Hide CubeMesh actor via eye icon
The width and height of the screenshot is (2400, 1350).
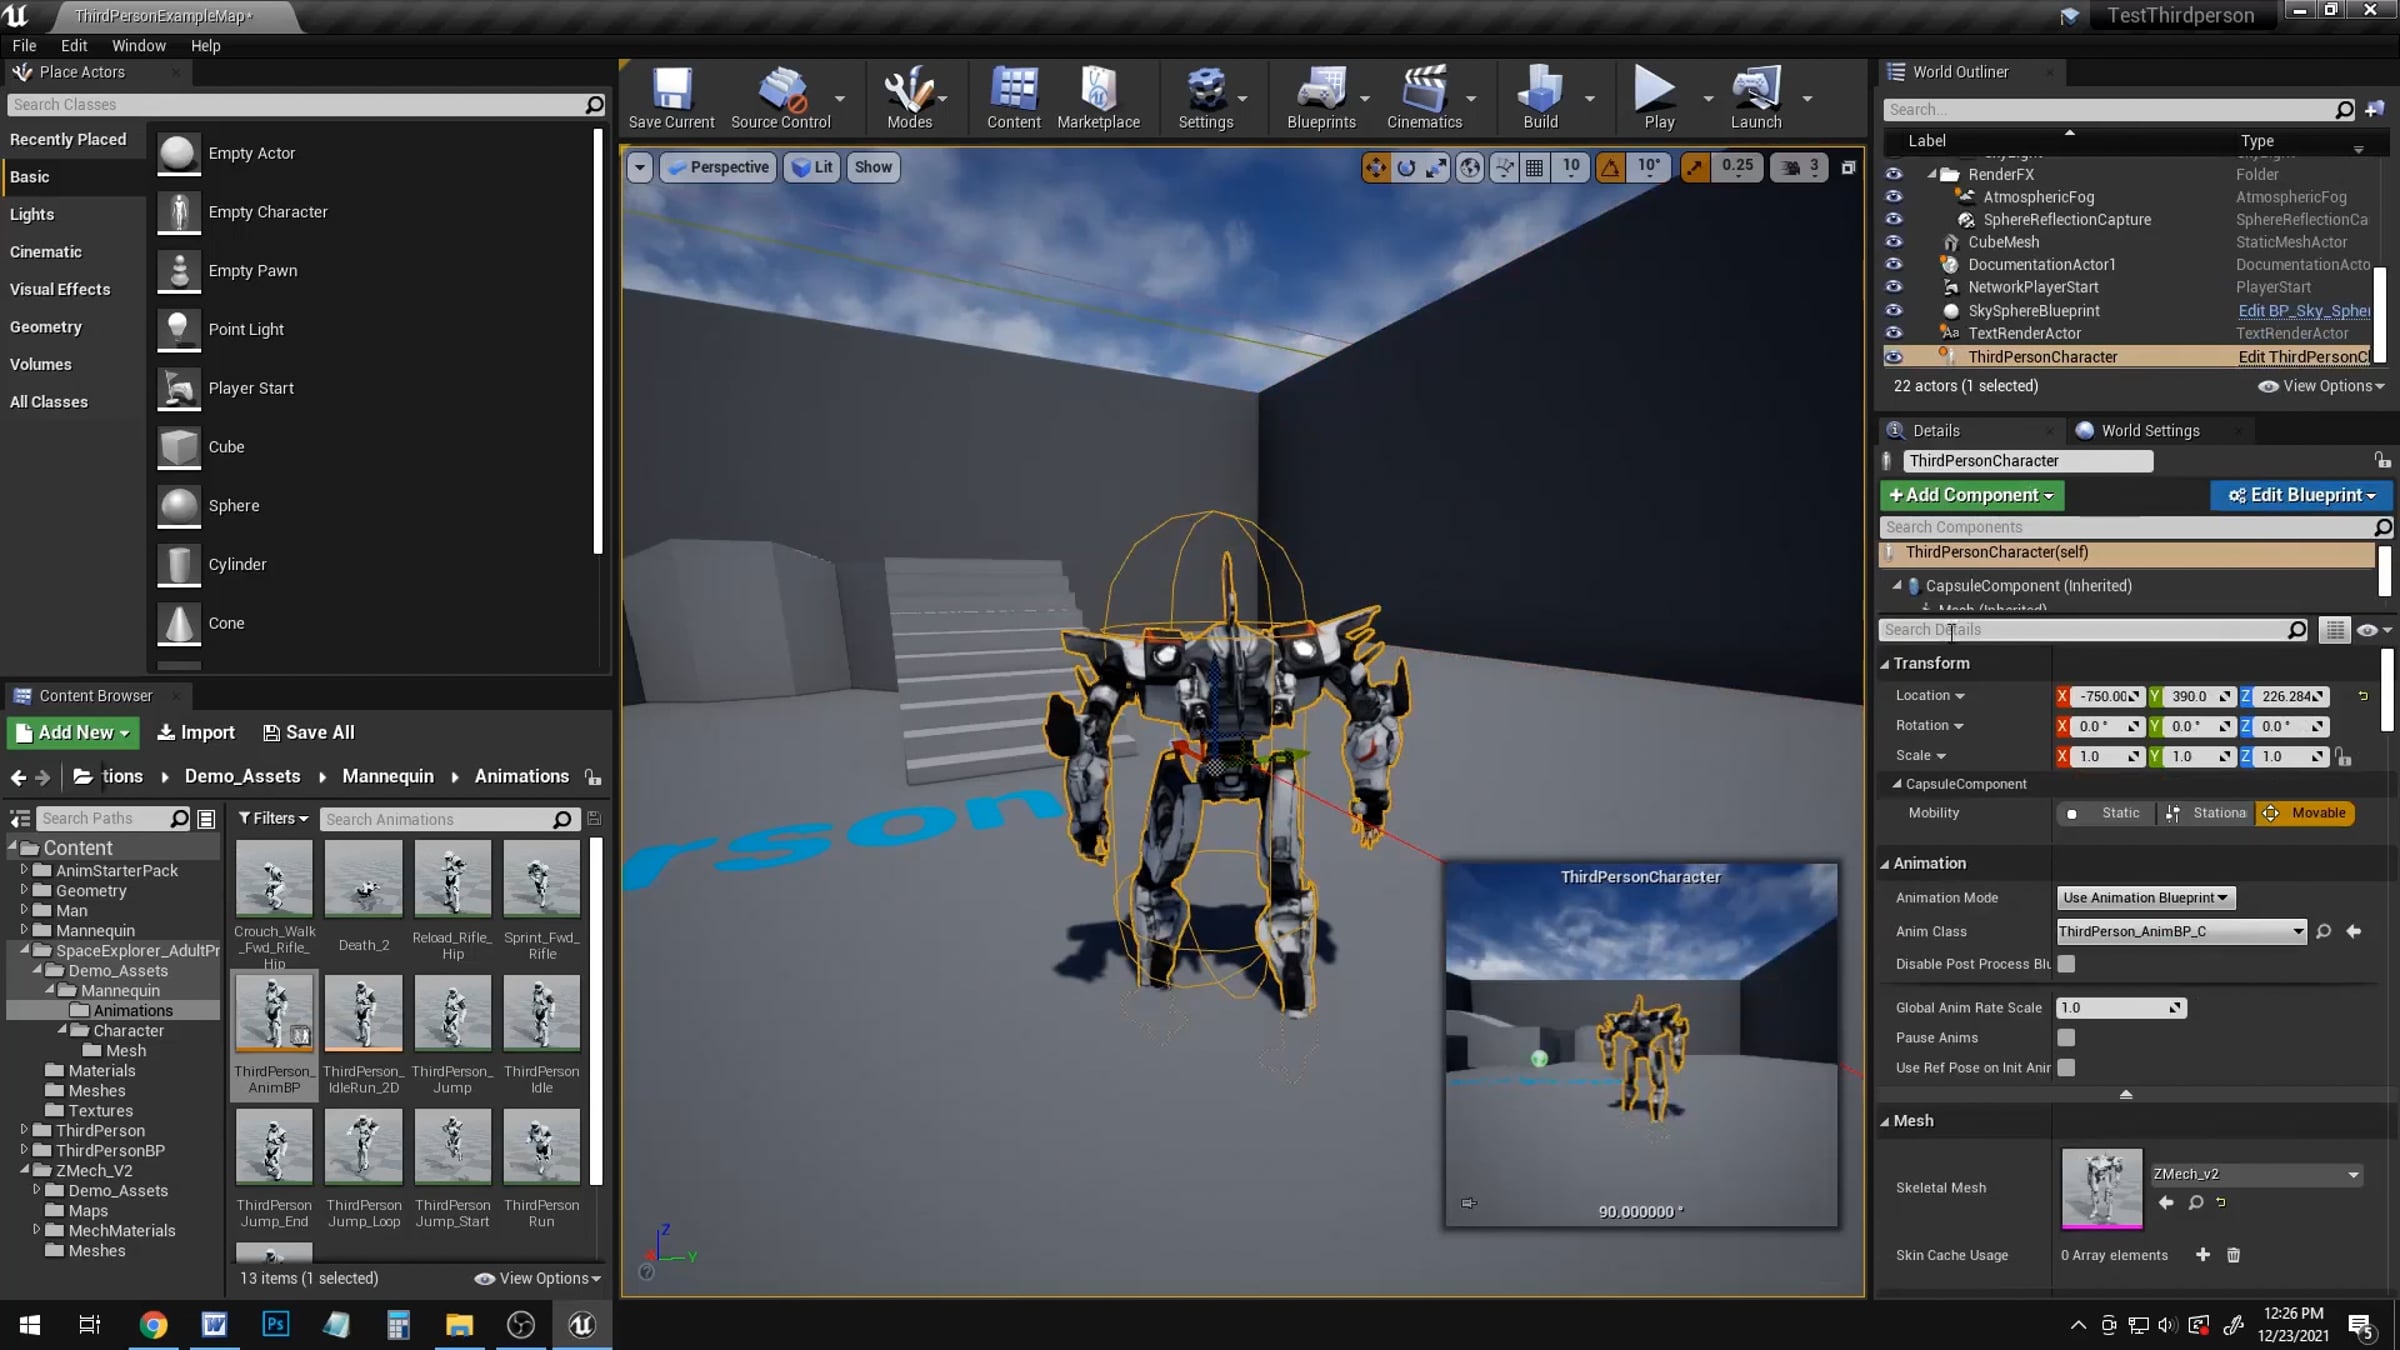[x=1893, y=242]
